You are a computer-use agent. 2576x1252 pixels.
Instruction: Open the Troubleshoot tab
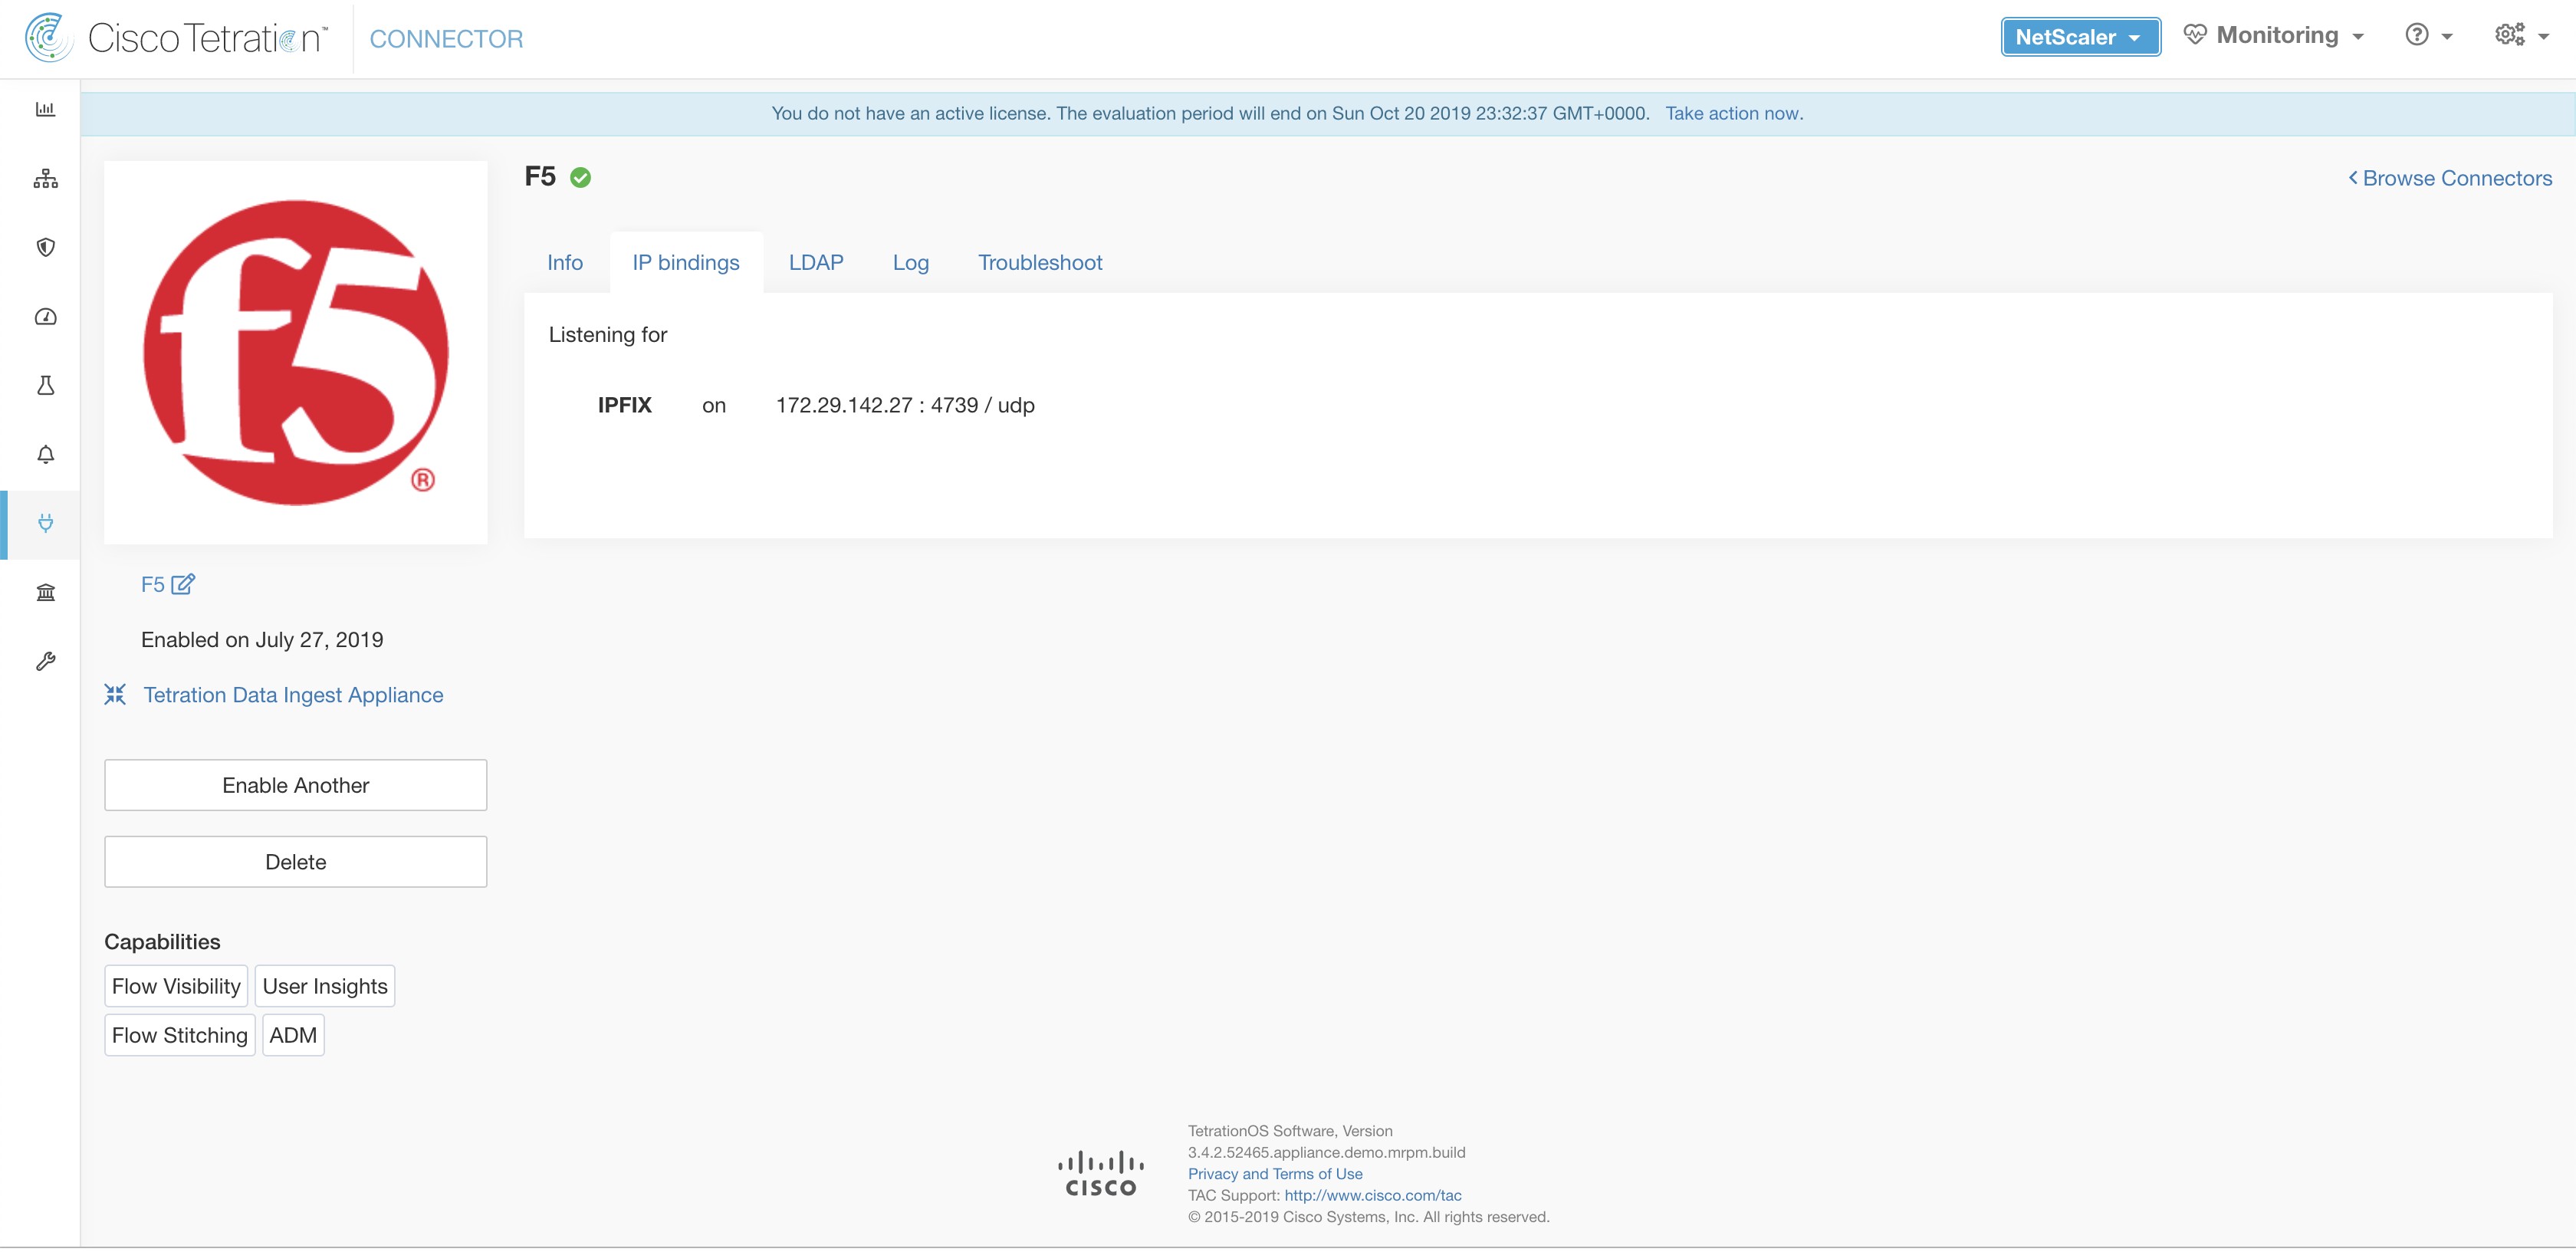click(1040, 262)
